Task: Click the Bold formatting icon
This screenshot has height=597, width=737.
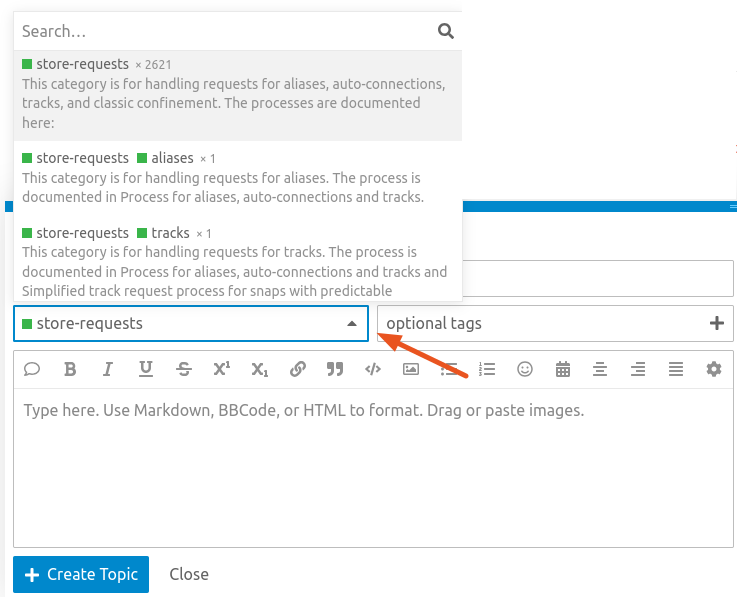Action: tap(70, 369)
